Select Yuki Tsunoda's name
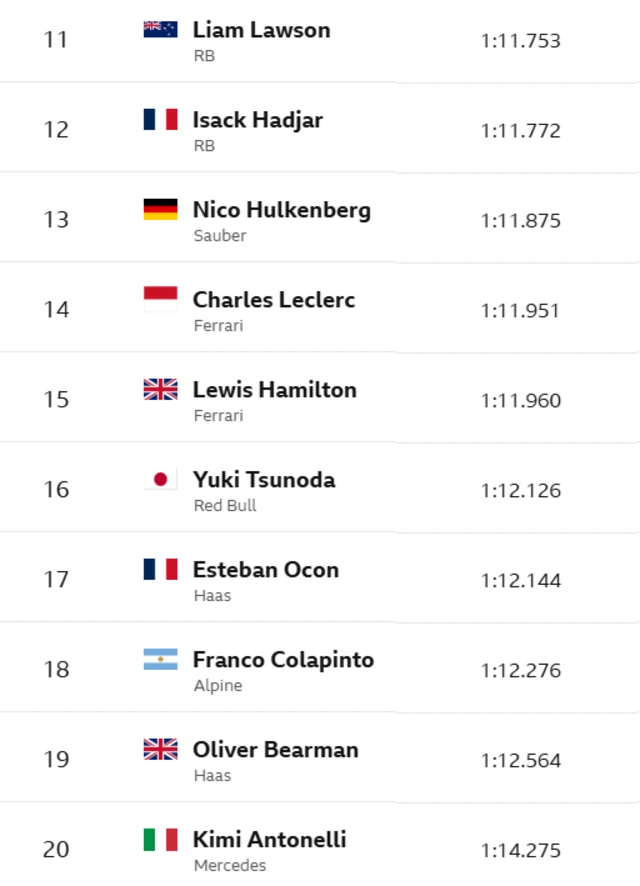Viewport: 640px width, 886px height. click(x=264, y=480)
